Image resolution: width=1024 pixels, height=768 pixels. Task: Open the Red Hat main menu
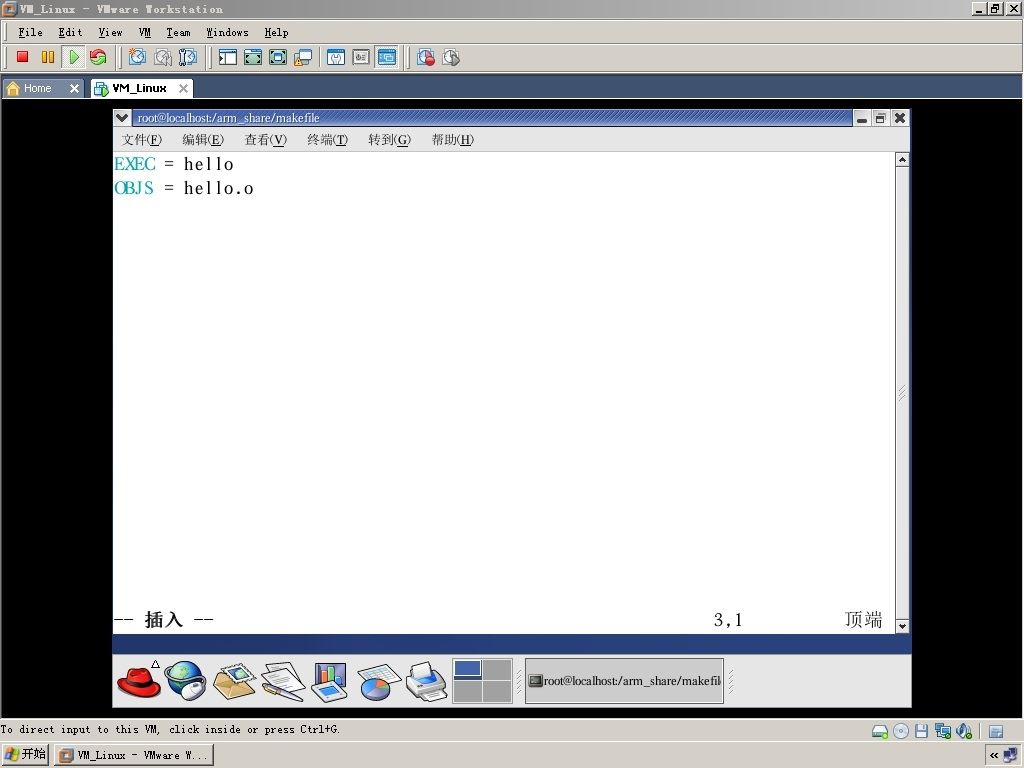tap(138, 681)
